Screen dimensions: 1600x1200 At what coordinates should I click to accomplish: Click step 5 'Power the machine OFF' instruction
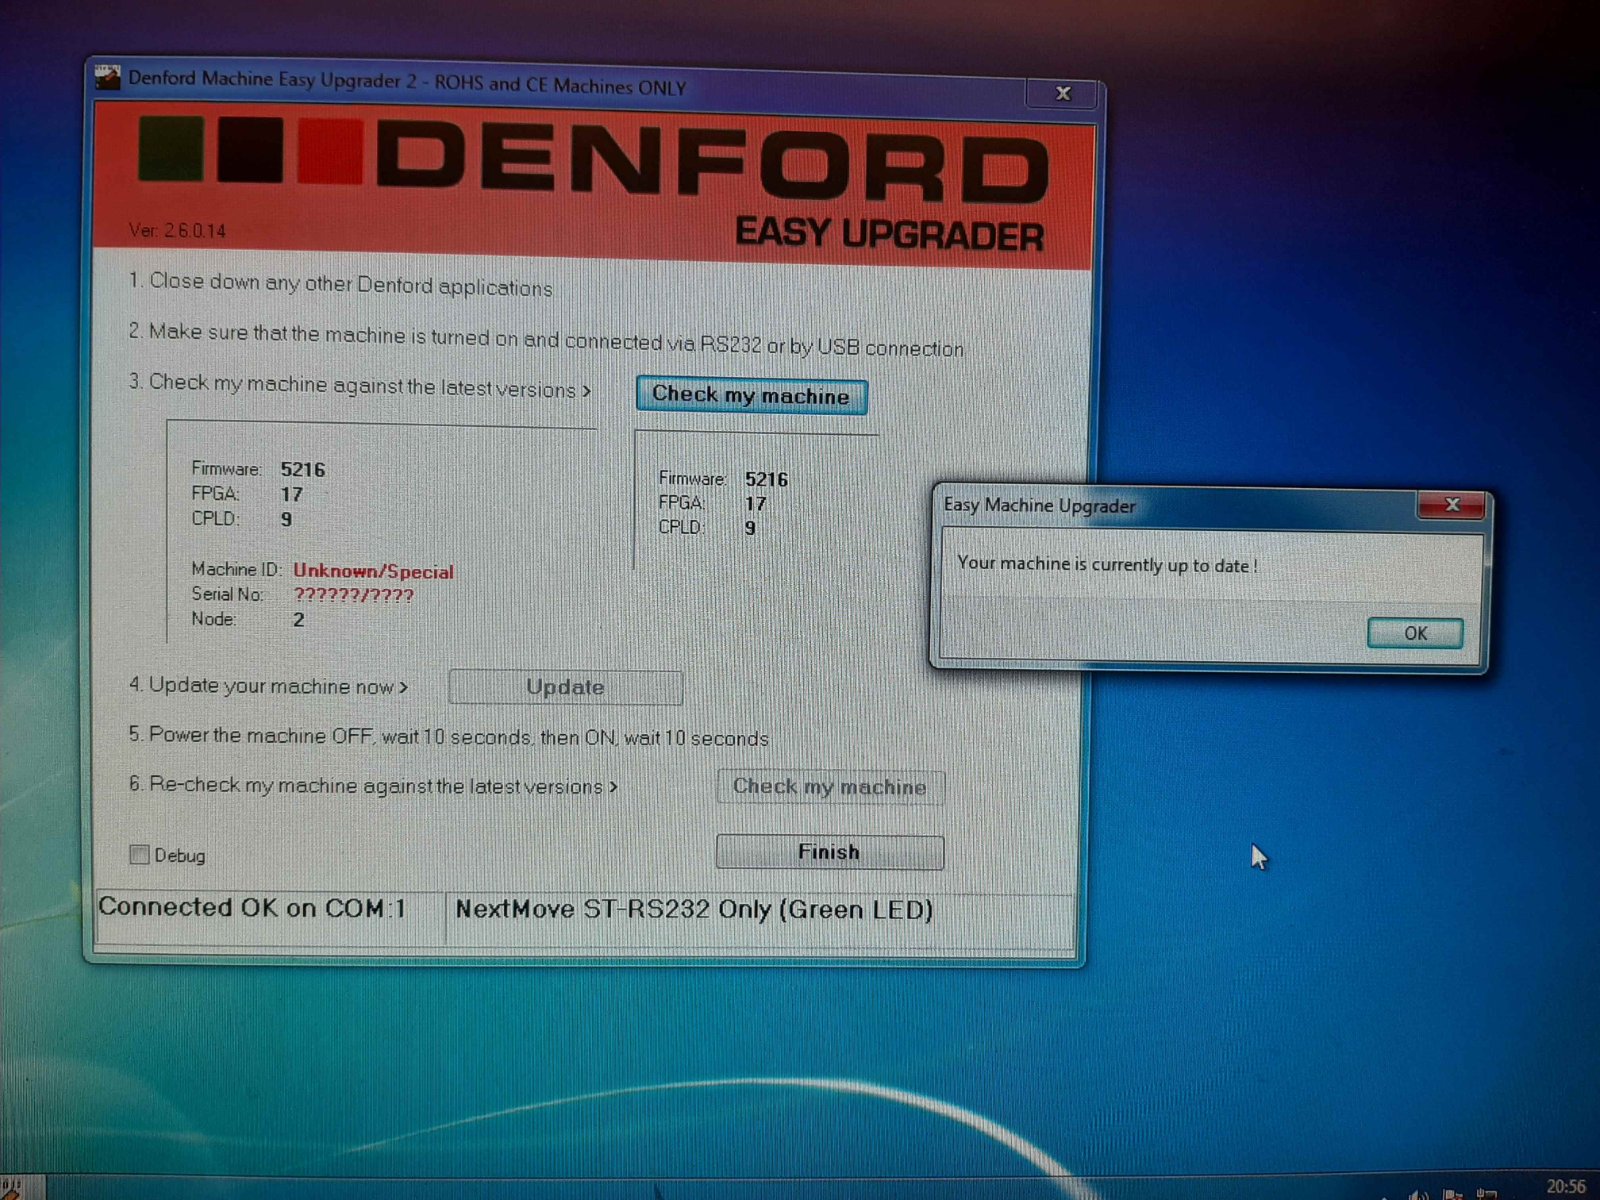(x=448, y=737)
